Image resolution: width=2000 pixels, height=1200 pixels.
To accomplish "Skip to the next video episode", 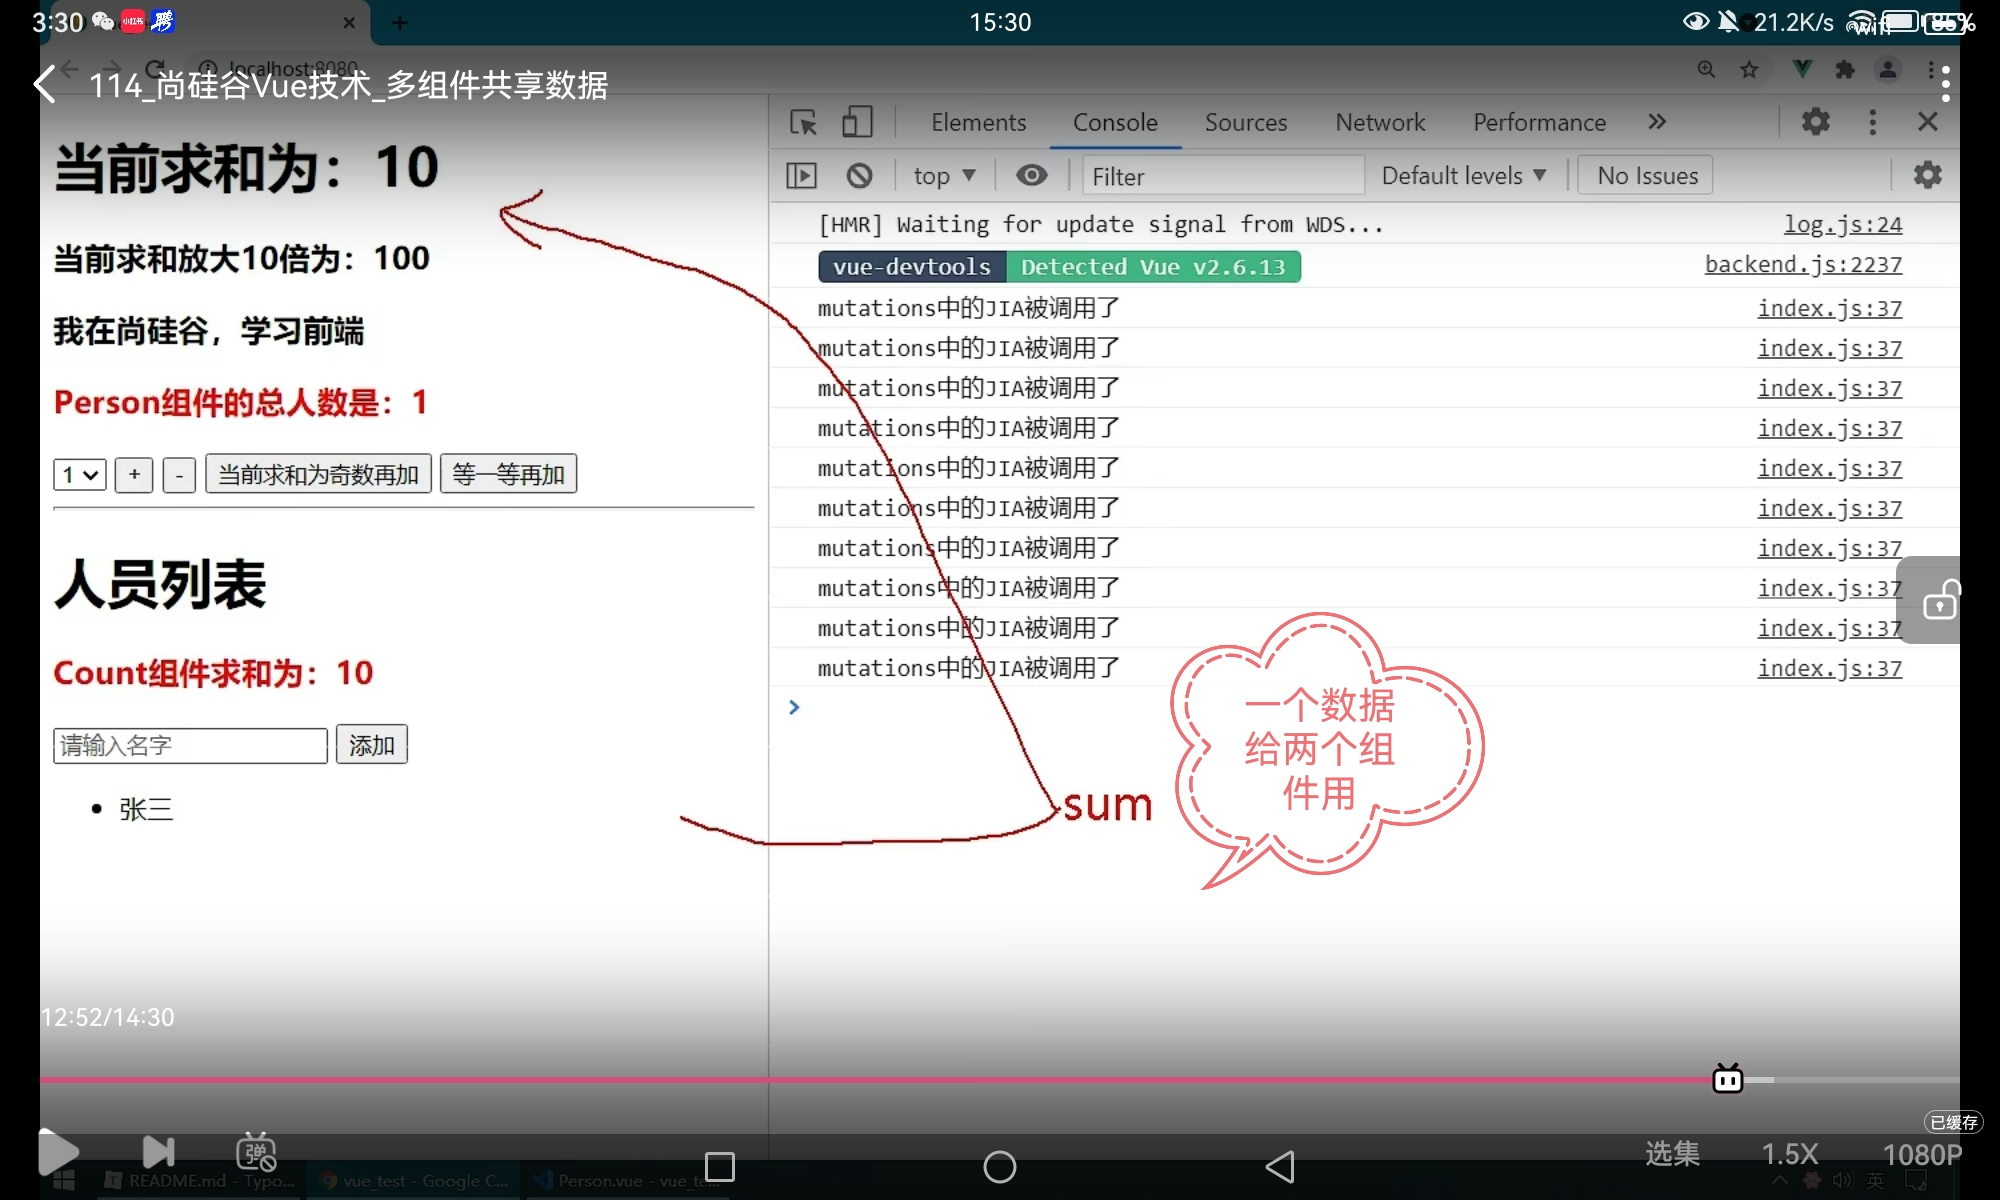I will [x=158, y=1153].
